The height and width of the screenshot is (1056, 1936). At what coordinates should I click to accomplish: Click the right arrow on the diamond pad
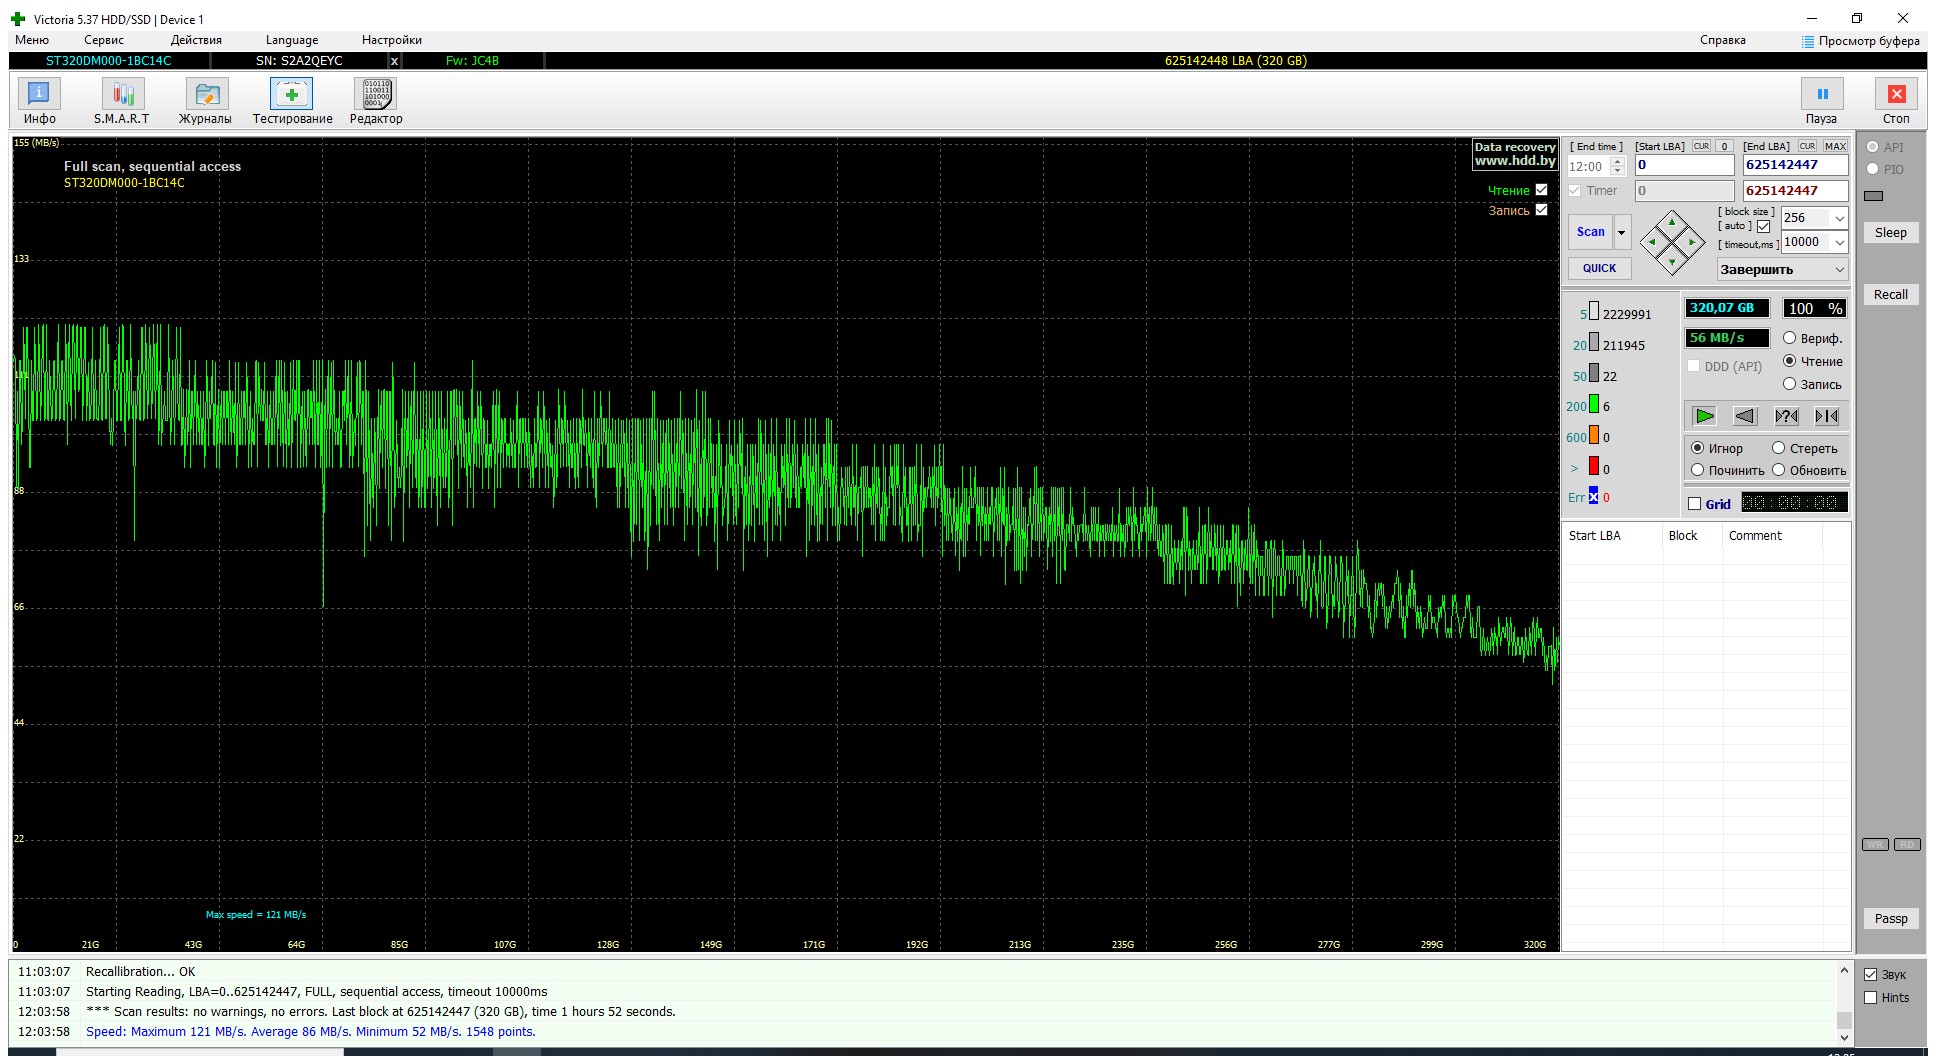click(x=1692, y=242)
